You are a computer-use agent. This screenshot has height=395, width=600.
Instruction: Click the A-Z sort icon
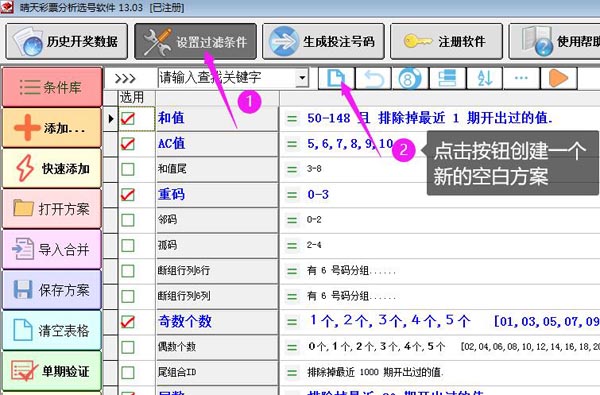point(484,78)
